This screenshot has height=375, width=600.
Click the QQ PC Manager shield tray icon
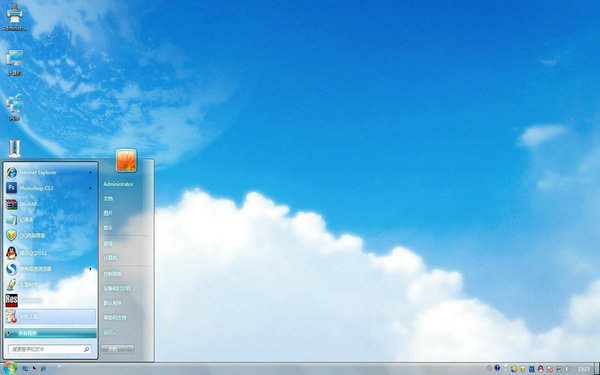pos(523,369)
